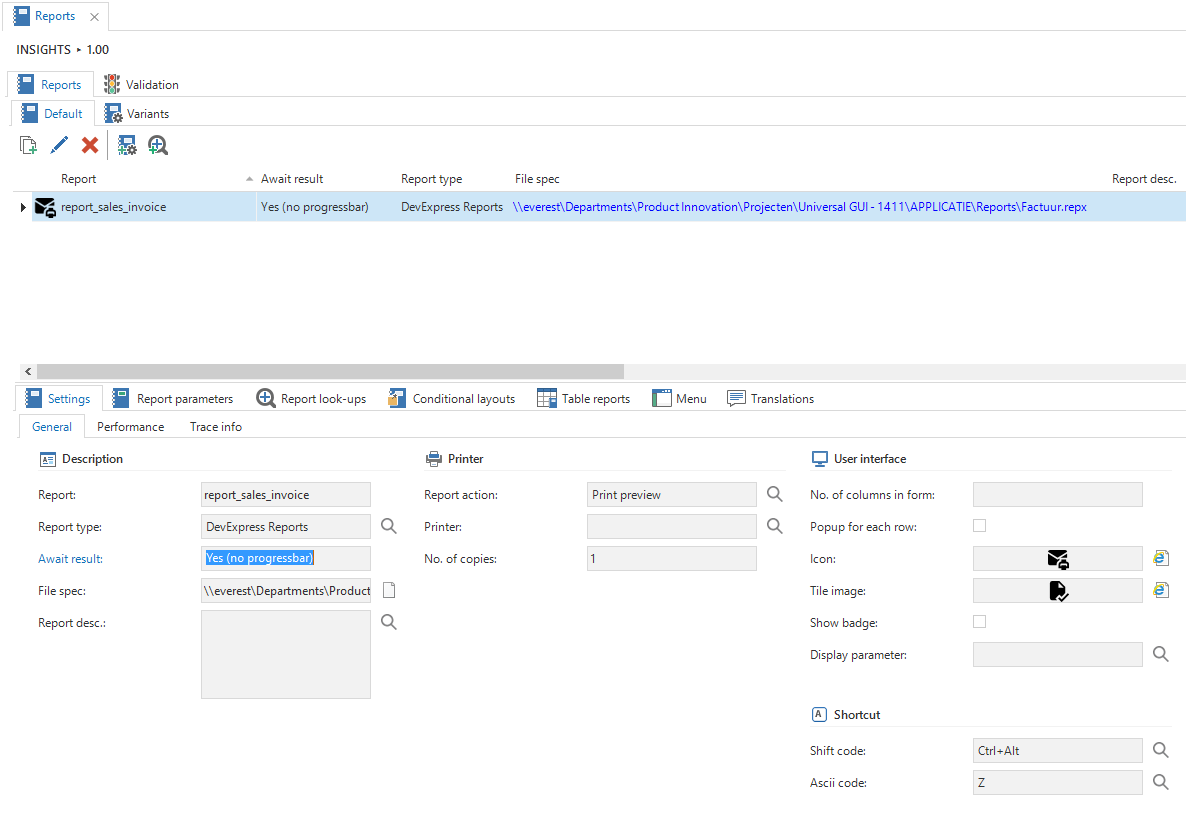The height and width of the screenshot is (814, 1186).
Task: Click the No. of copies input field
Action: coord(671,558)
